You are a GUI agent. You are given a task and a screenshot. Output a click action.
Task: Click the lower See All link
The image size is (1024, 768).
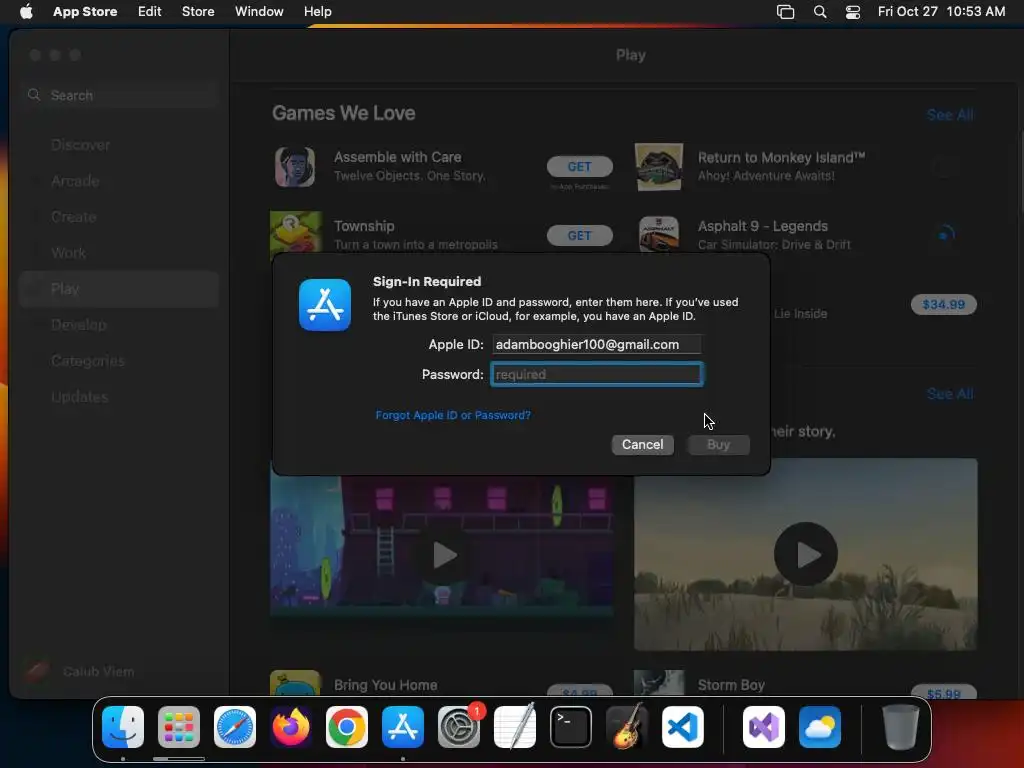950,394
